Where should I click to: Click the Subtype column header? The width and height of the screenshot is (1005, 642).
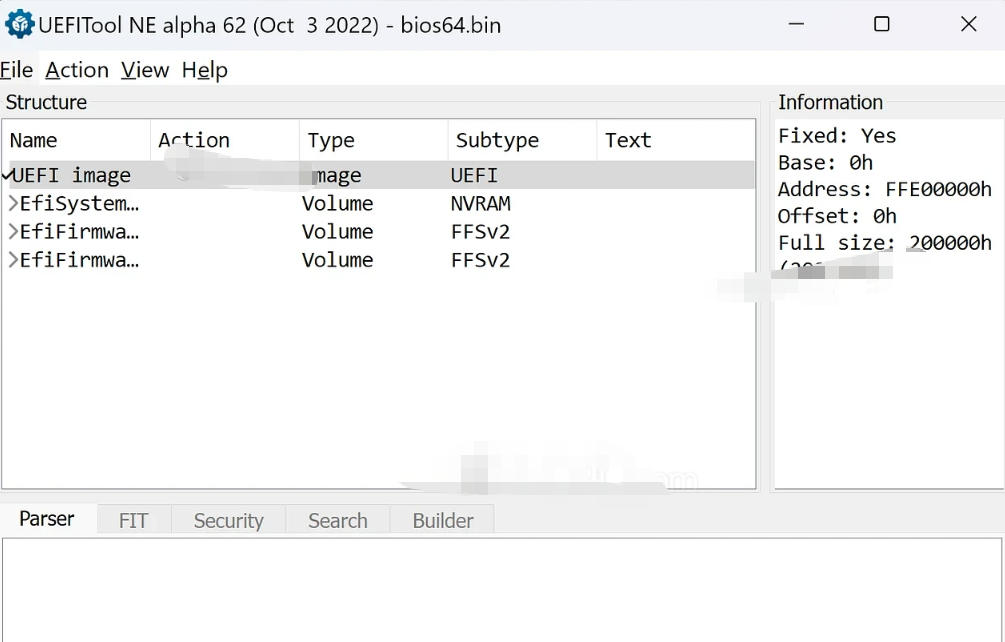[522, 140]
